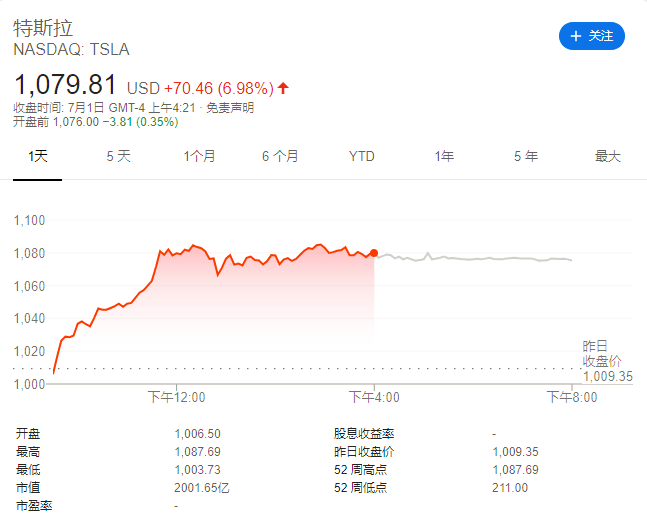Open the 1年 chart tab
Image resolution: width=647 pixels, height=524 pixels.
click(x=444, y=156)
